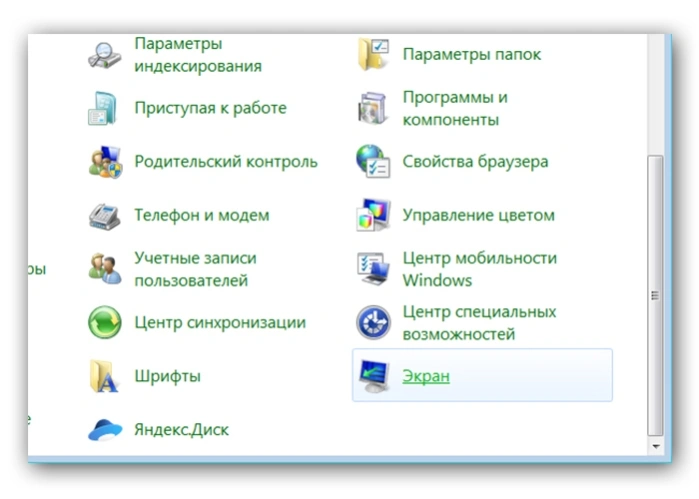Click the Экран monitor icon
Screen dimensions: 699x499
click(374, 376)
